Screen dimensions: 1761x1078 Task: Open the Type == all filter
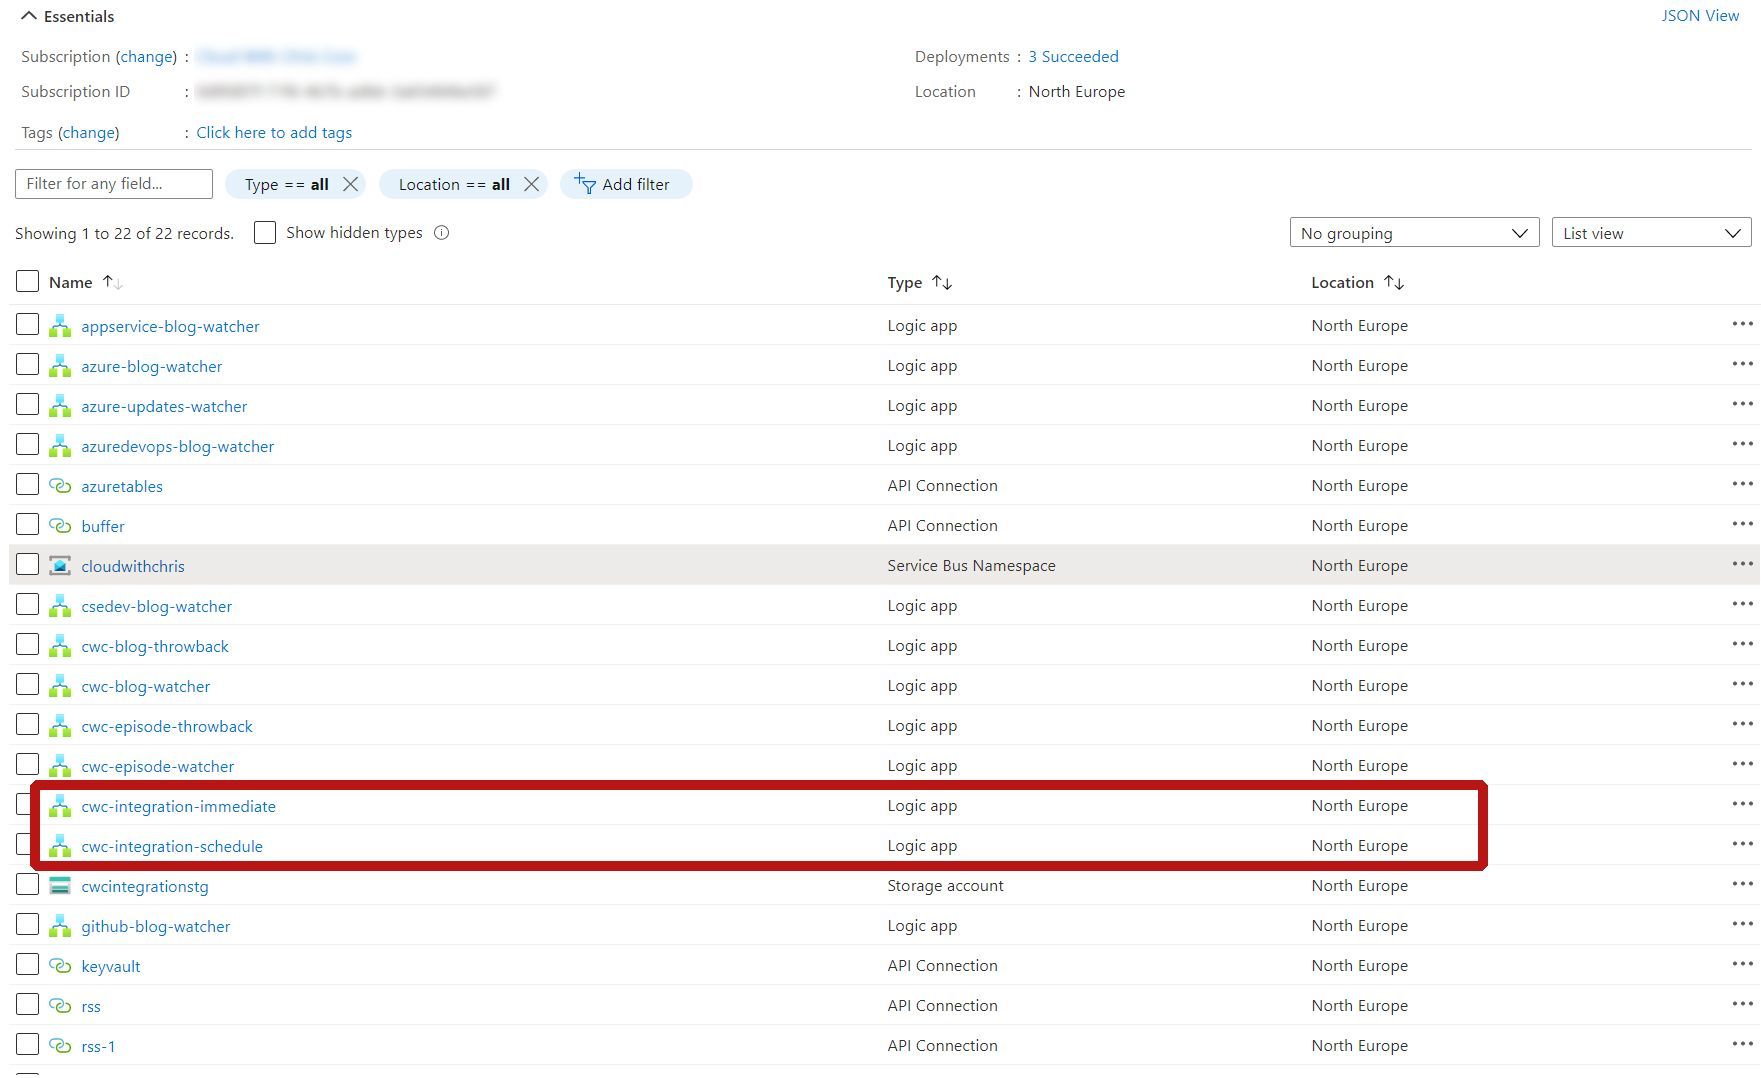click(x=287, y=184)
